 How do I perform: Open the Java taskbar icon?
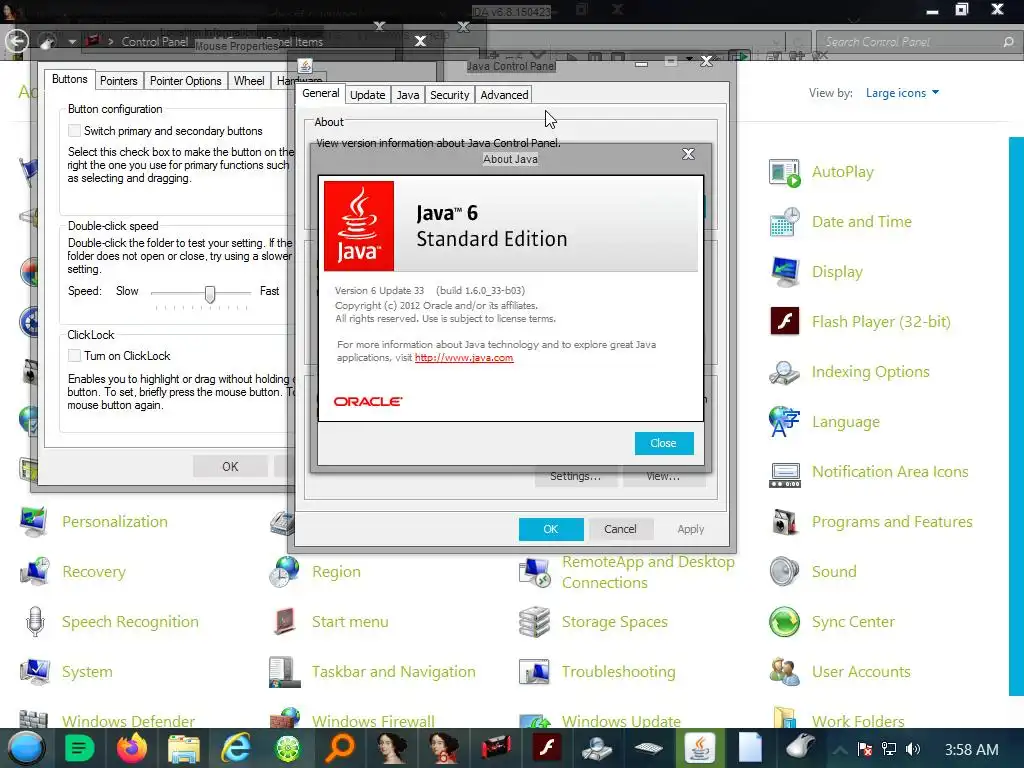[699, 748]
